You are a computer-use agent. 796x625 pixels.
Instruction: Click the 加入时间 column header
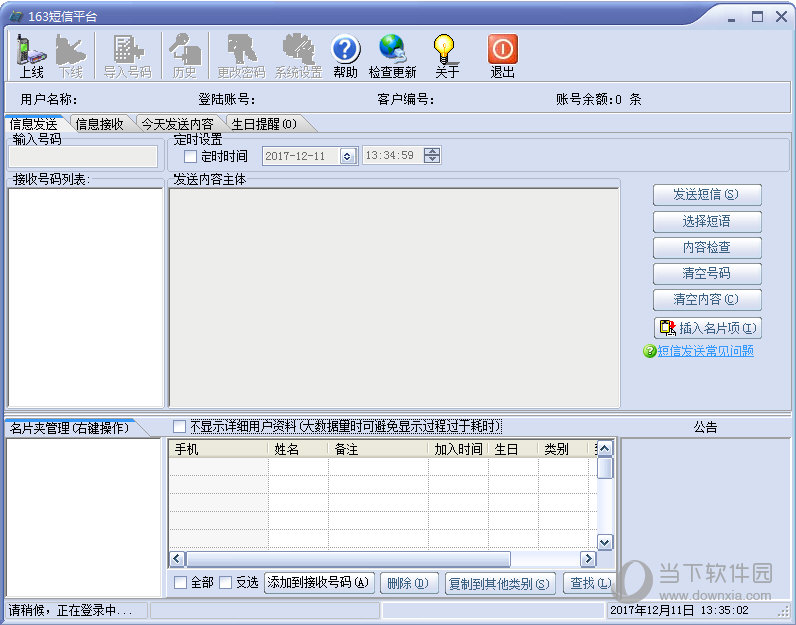(458, 449)
